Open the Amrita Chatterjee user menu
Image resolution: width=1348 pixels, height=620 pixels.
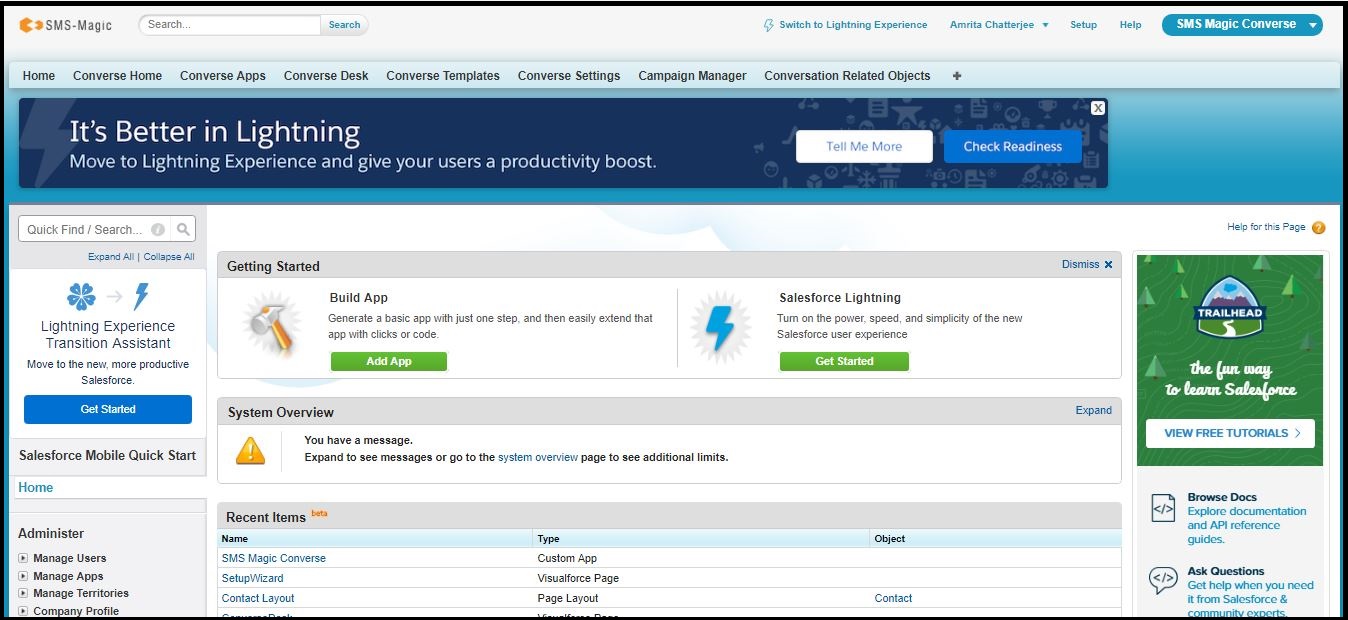pos(999,25)
